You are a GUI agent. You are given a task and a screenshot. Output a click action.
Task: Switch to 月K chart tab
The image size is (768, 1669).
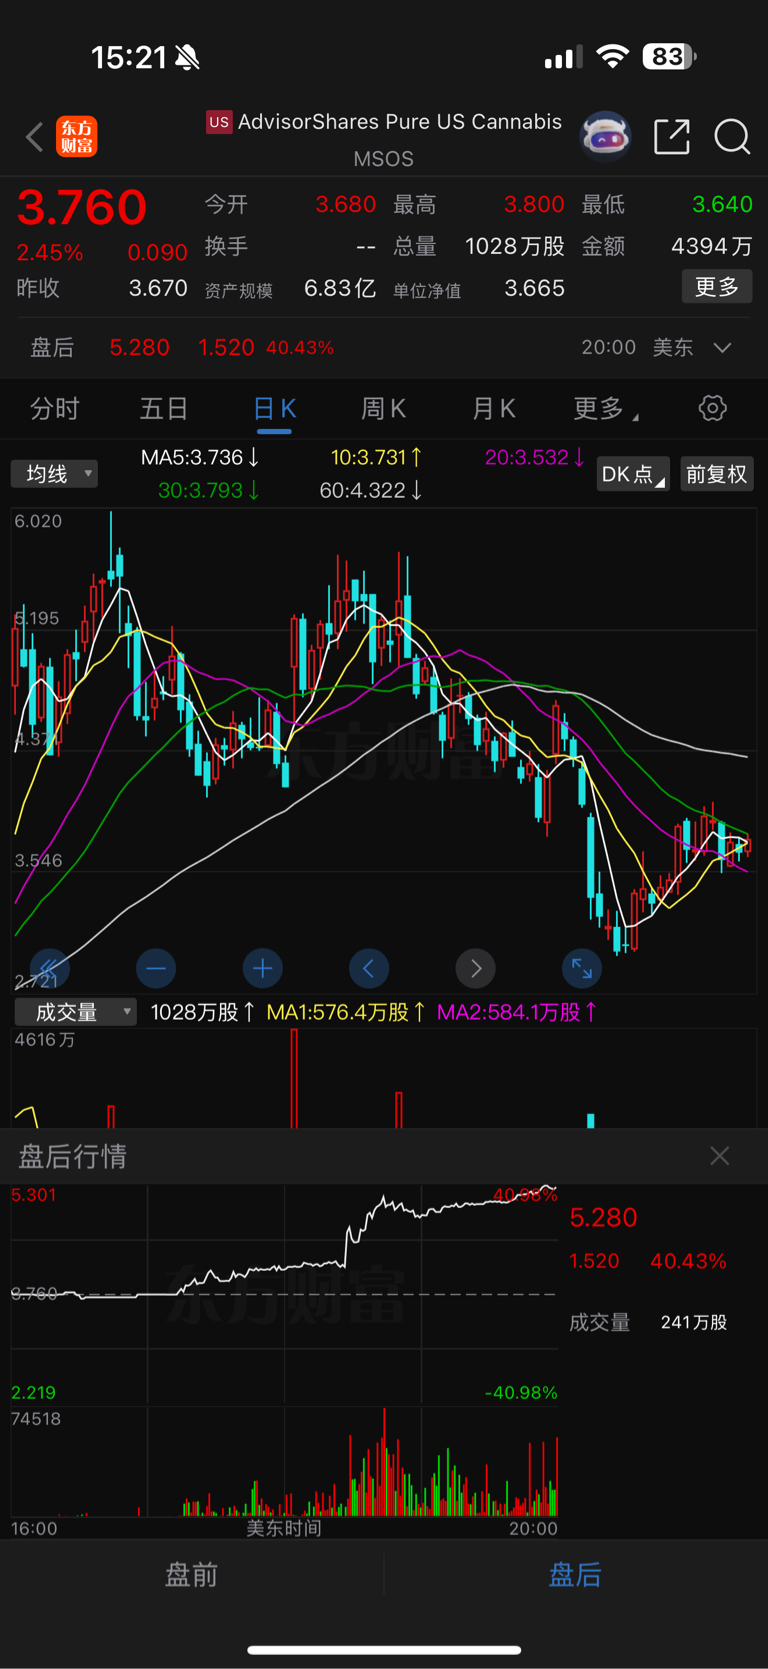click(x=493, y=408)
